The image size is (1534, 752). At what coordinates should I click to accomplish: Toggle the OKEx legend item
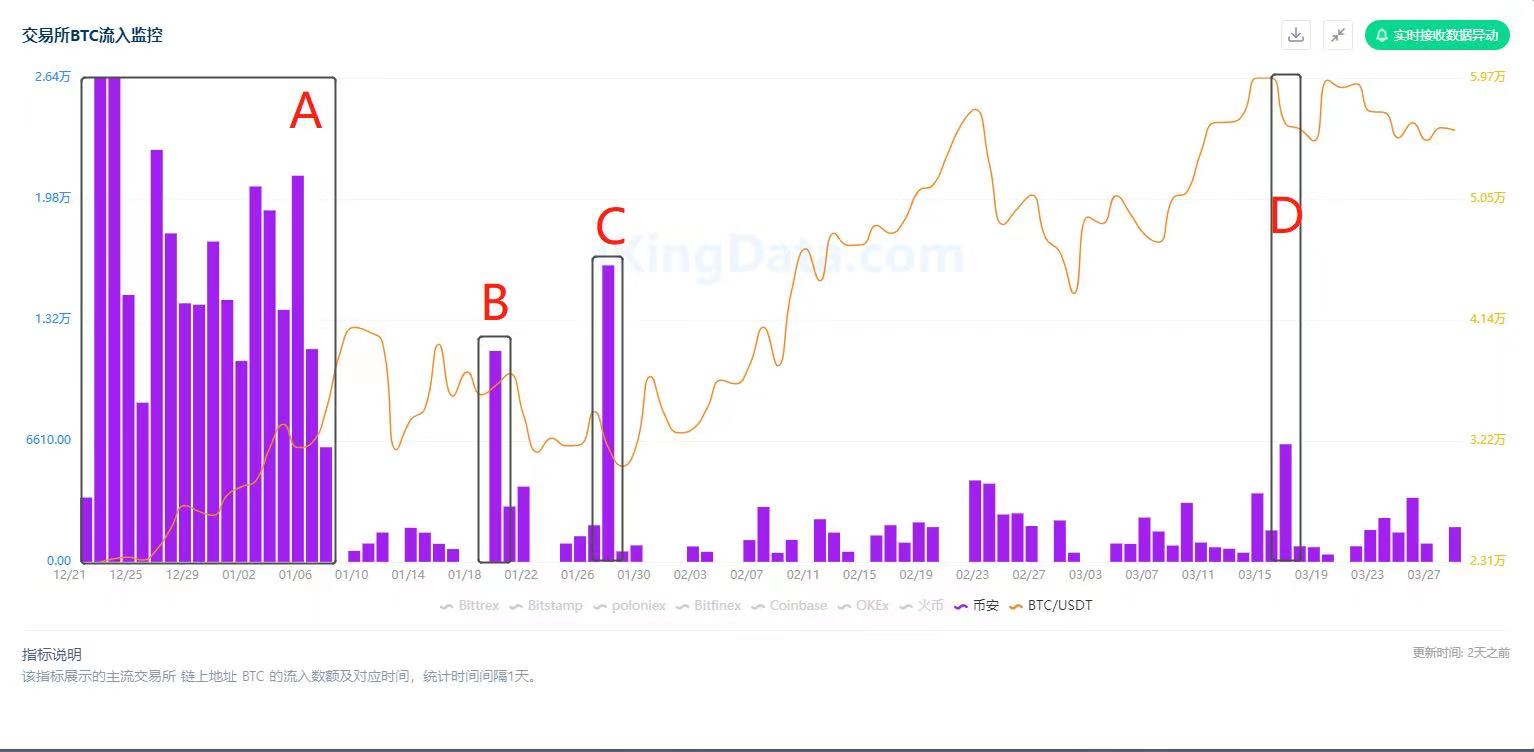[866, 606]
